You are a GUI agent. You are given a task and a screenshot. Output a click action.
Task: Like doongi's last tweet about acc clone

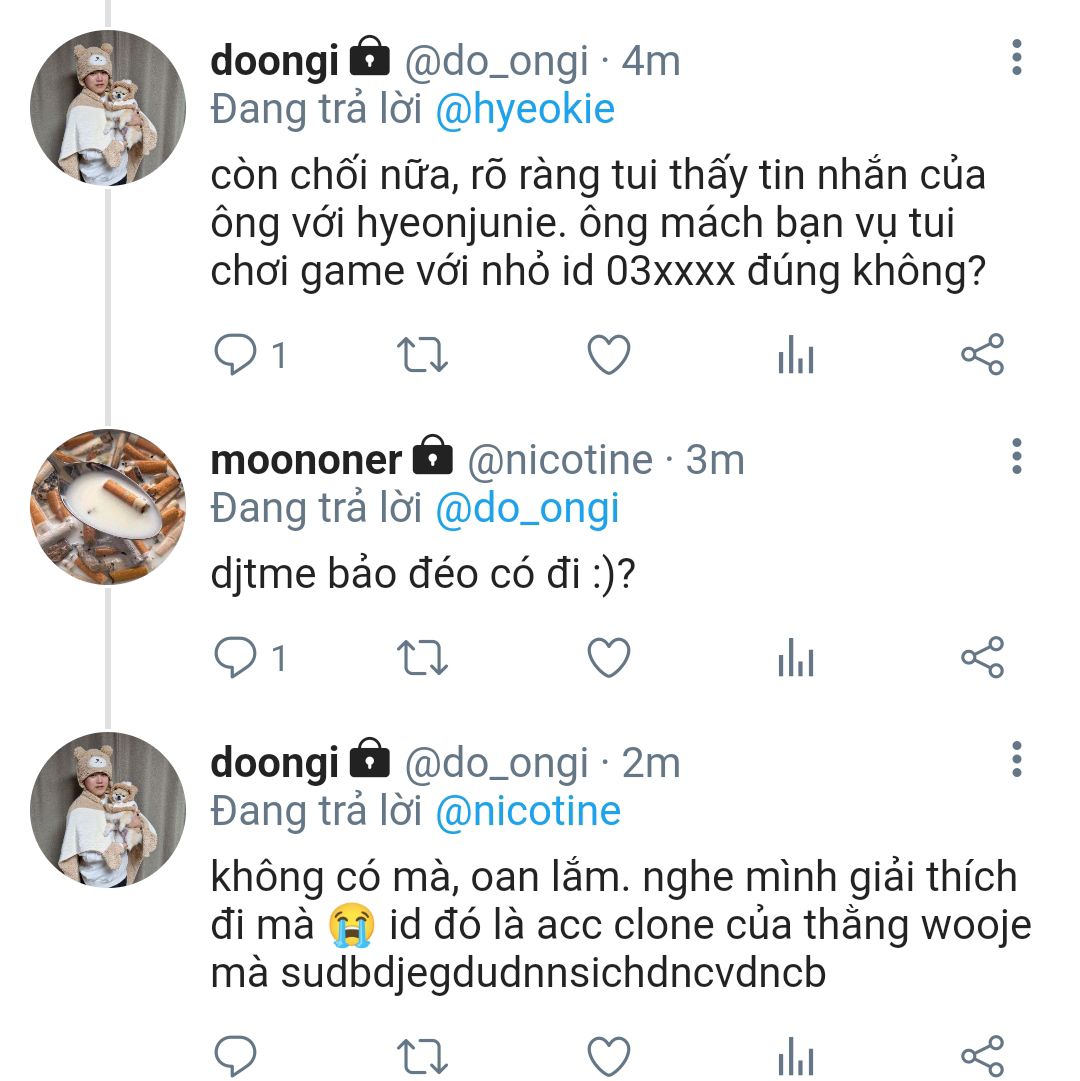pyautogui.click(x=608, y=1056)
